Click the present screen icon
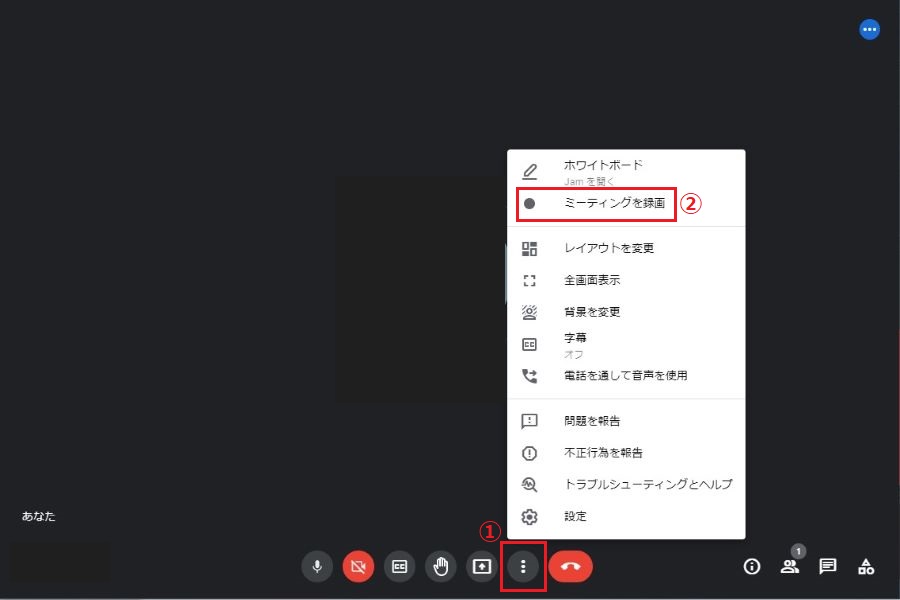The image size is (900, 600). tap(482, 566)
